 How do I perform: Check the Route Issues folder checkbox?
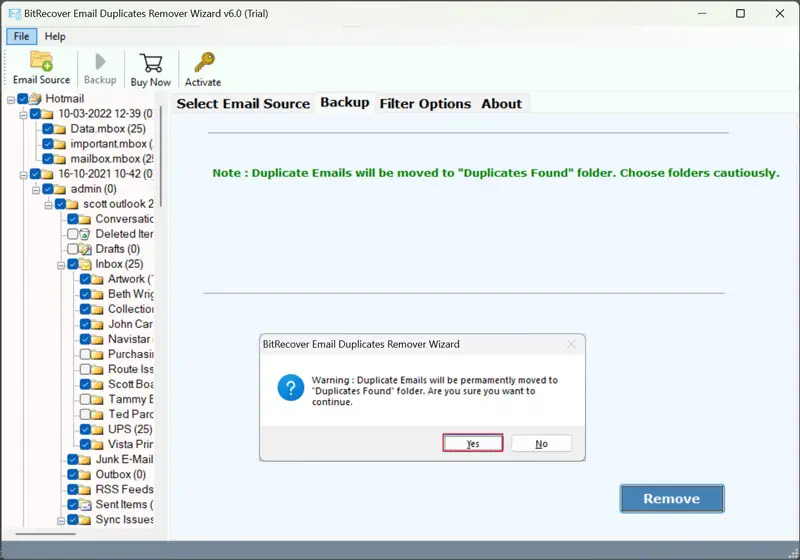pos(85,369)
